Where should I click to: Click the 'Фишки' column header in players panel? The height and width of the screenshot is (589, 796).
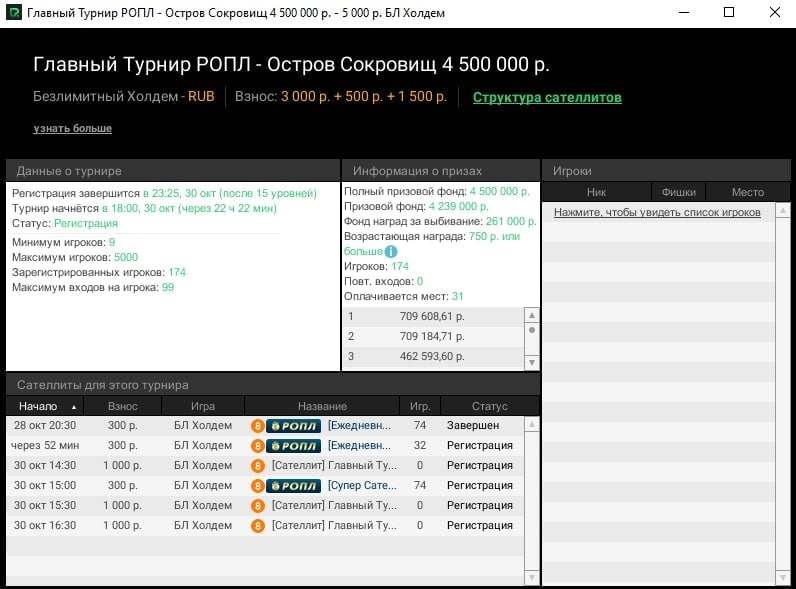tap(679, 192)
